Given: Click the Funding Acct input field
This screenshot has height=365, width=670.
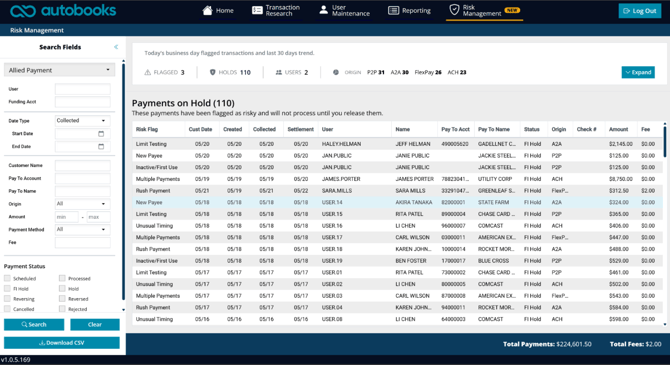Looking at the screenshot, I should [x=82, y=102].
